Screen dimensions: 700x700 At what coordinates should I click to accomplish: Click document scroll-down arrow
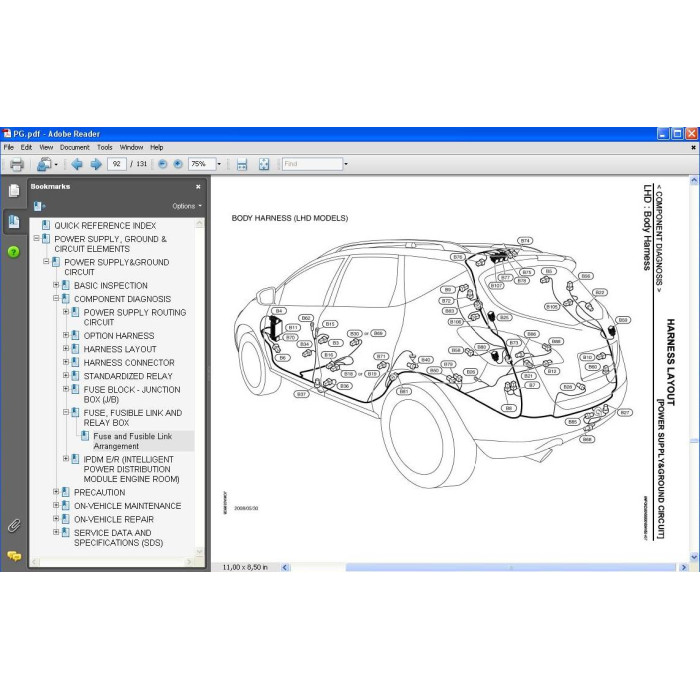(694, 557)
